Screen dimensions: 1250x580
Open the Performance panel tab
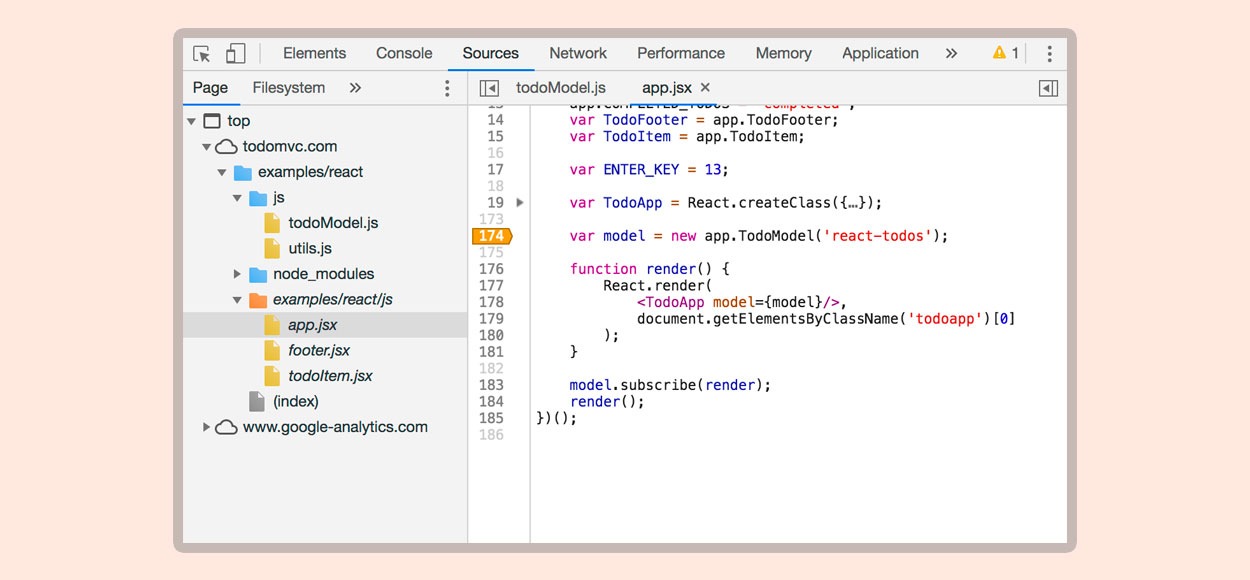(x=681, y=54)
